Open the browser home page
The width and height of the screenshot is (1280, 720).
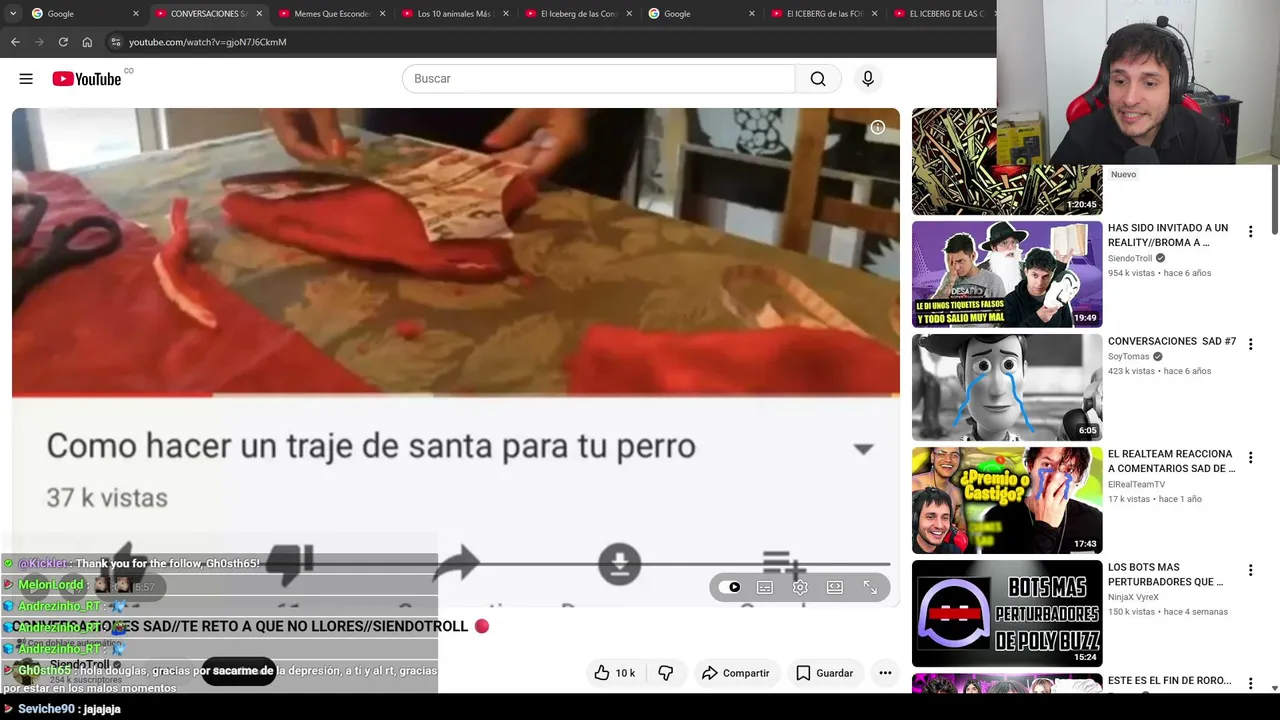point(87,42)
